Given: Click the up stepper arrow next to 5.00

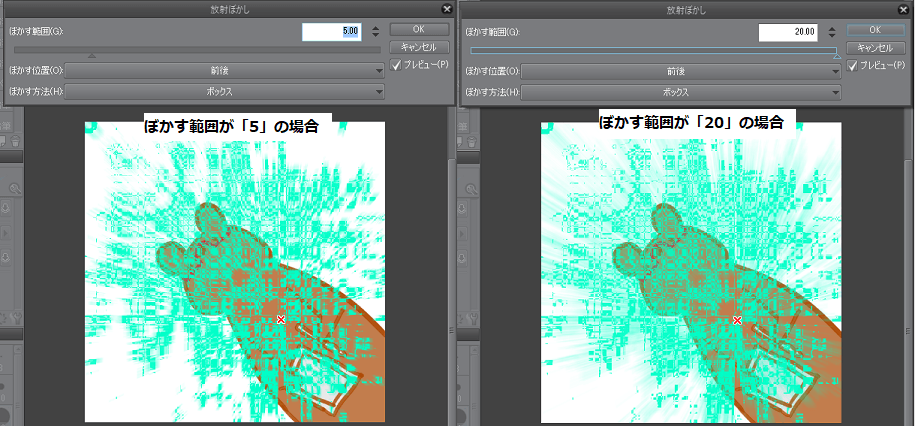Looking at the screenshot, I should pos(375,27).
